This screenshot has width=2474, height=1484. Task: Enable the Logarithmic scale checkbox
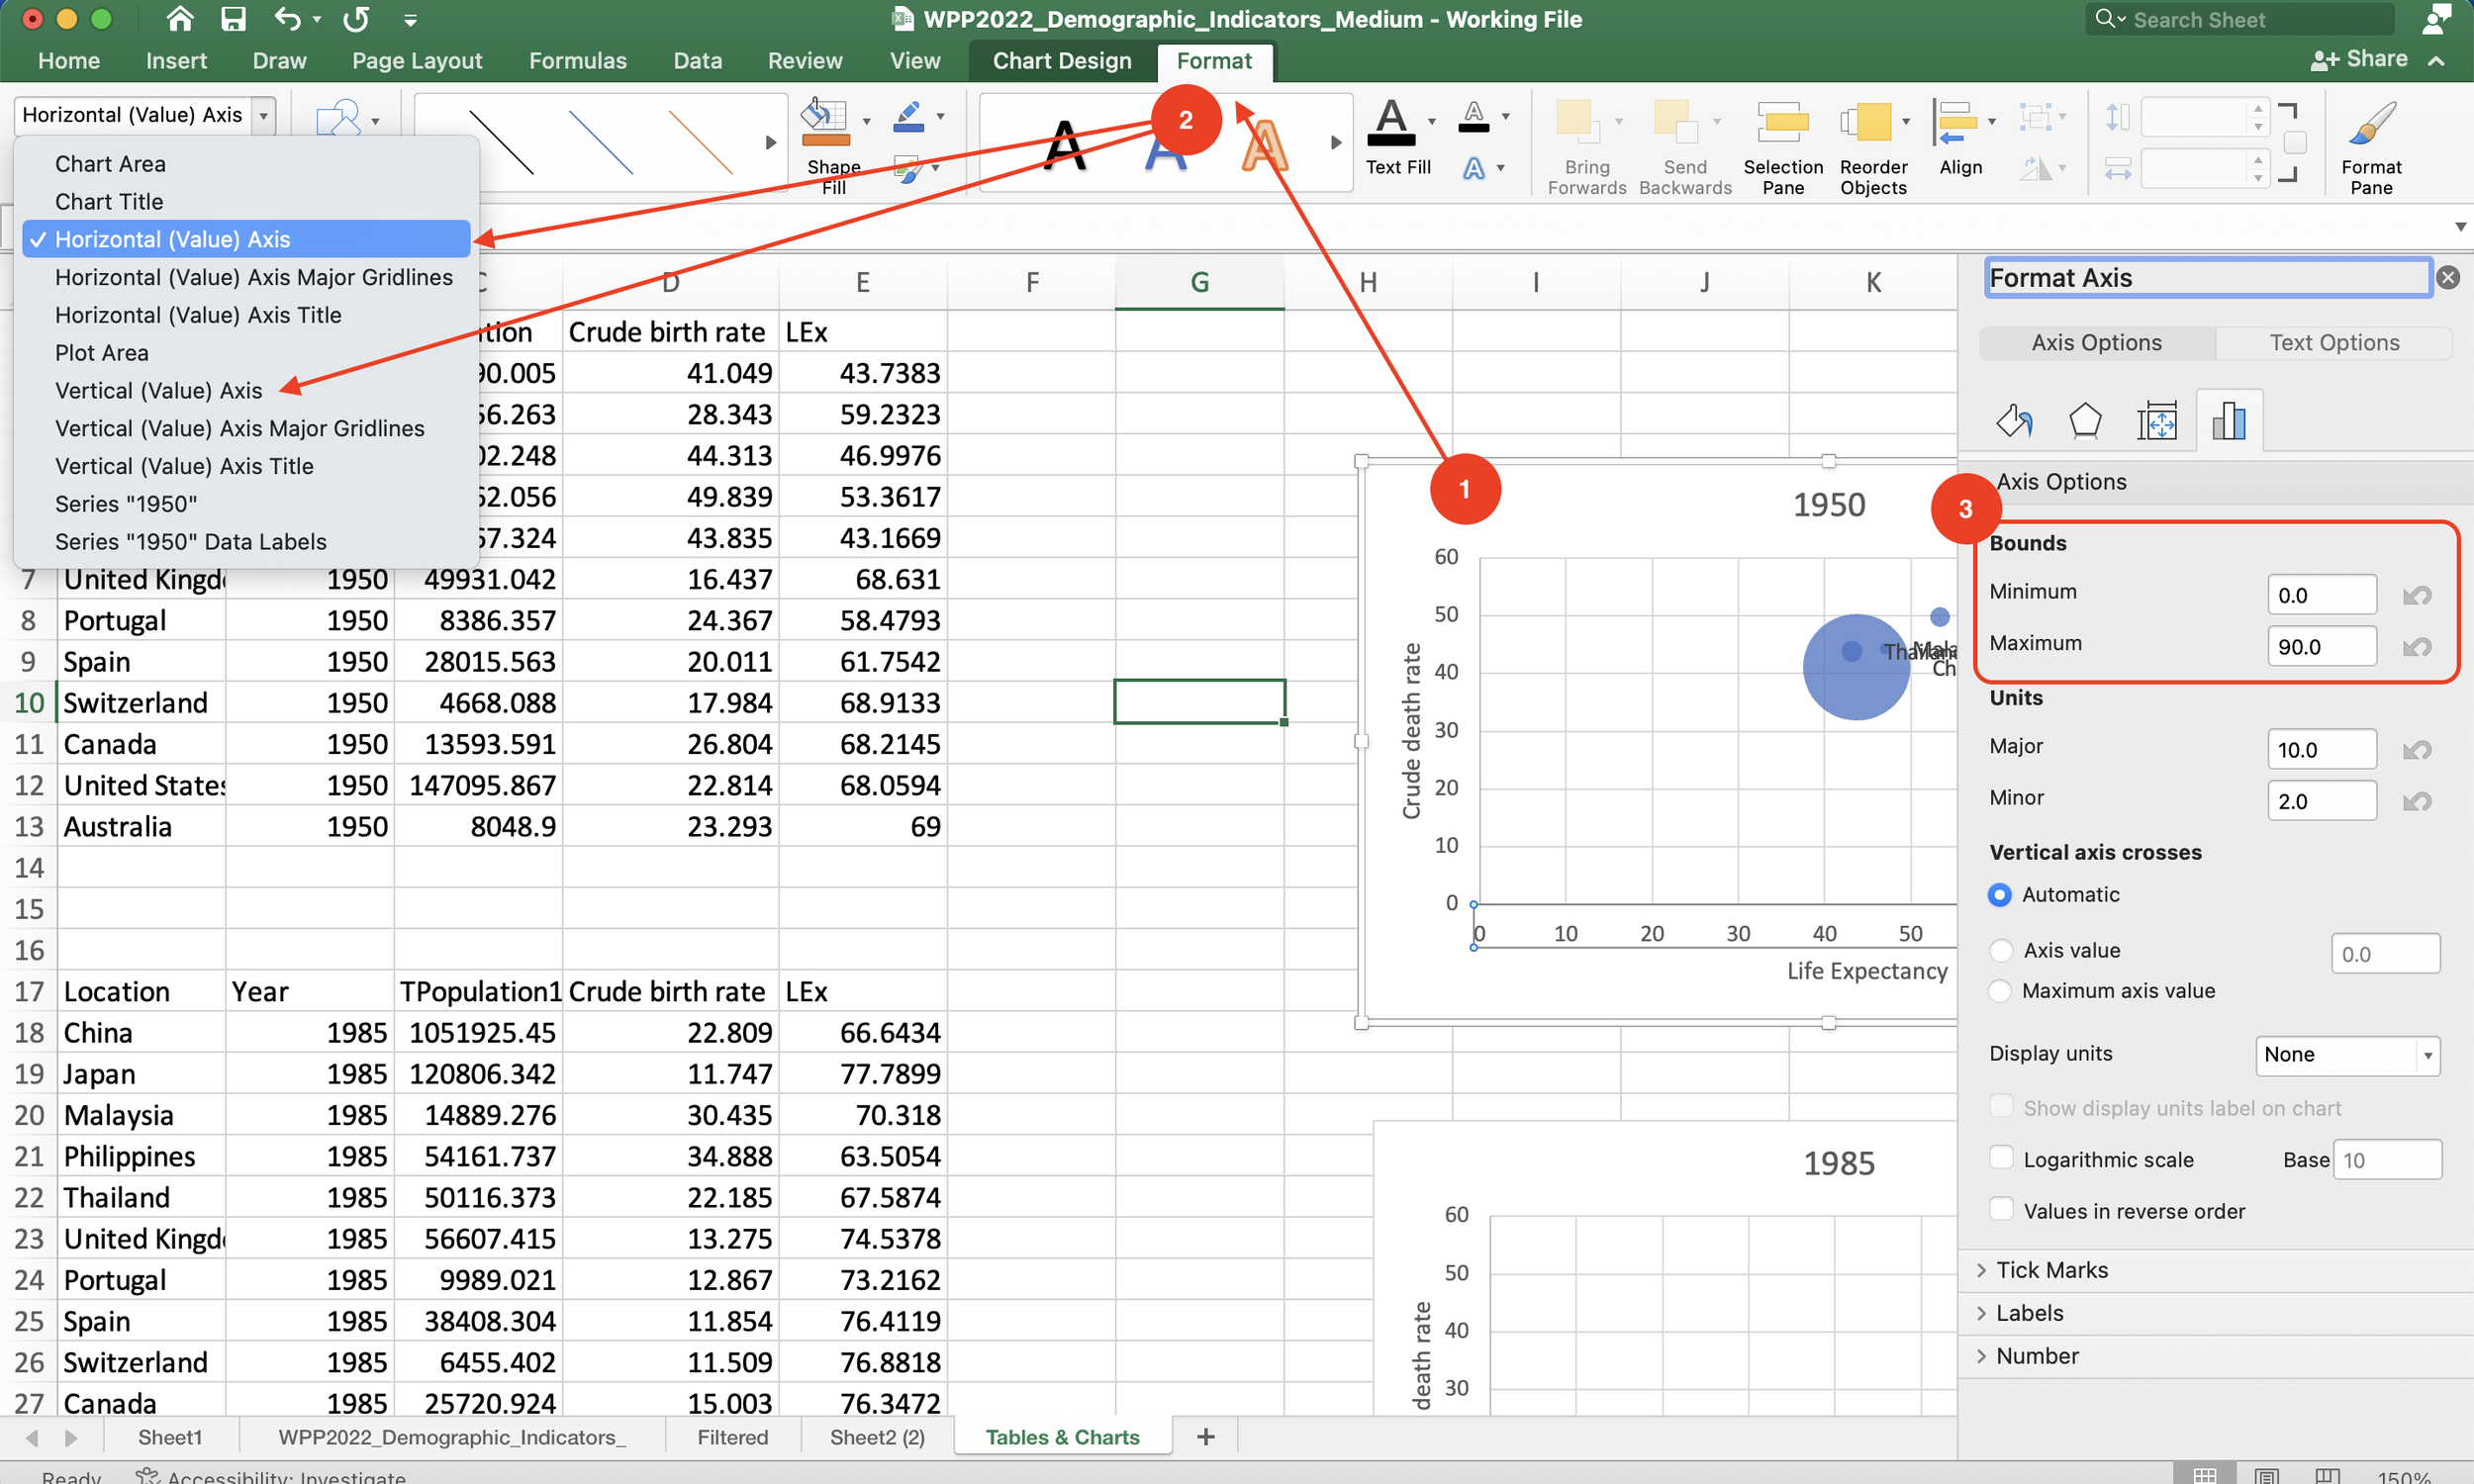[x=2002, y=1158]
